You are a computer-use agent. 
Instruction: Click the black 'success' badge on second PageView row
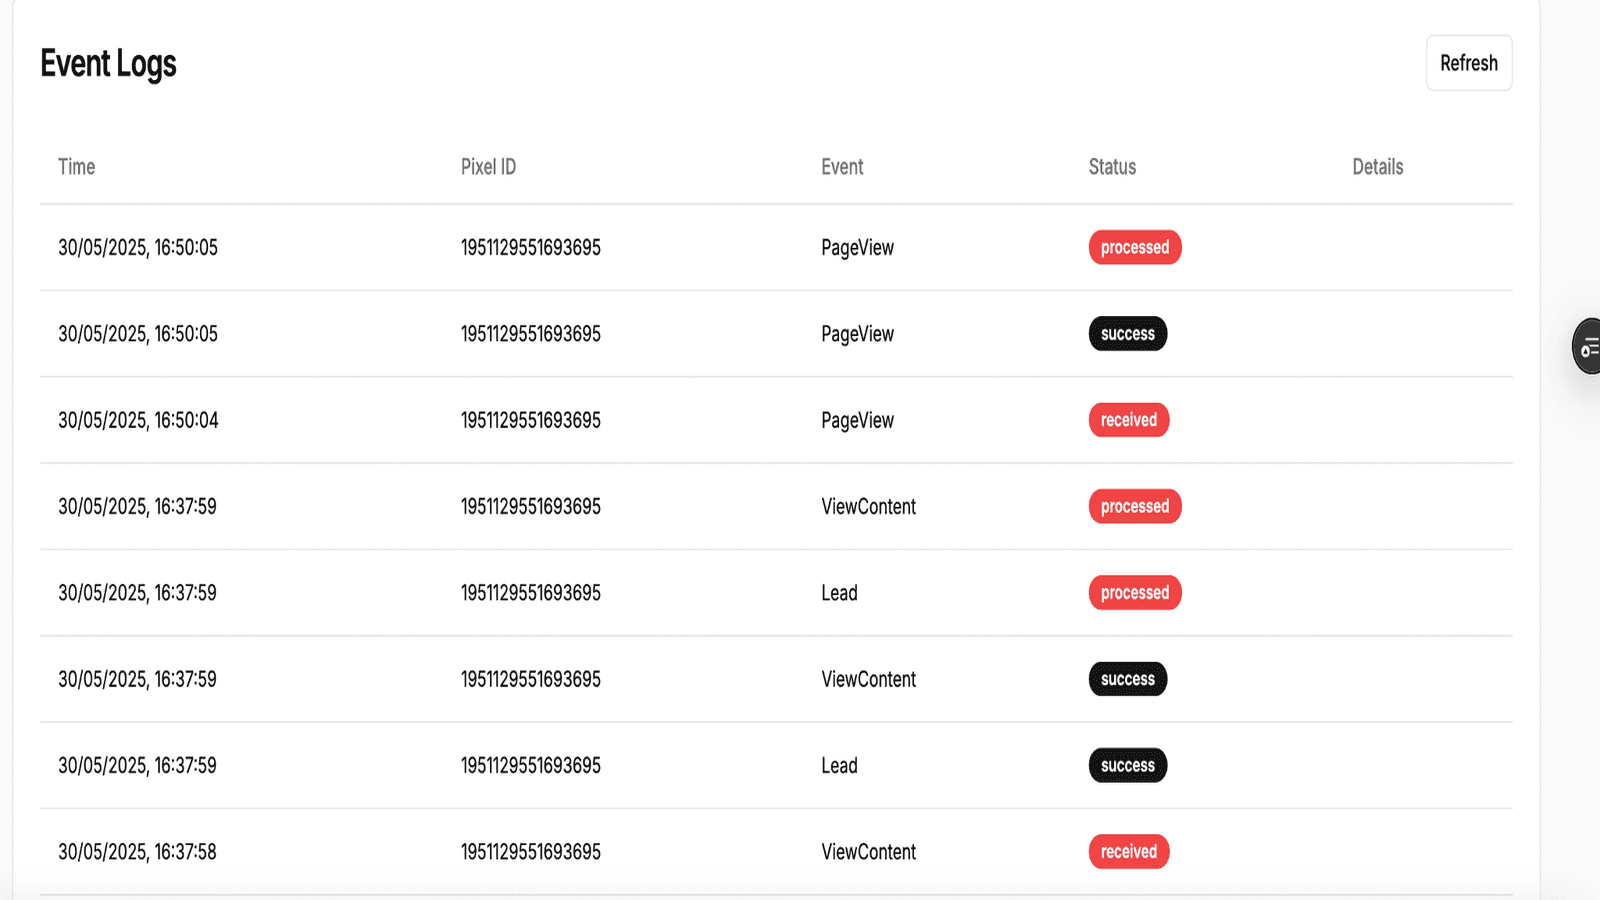pyautogui.click(x=1127, y=333)
